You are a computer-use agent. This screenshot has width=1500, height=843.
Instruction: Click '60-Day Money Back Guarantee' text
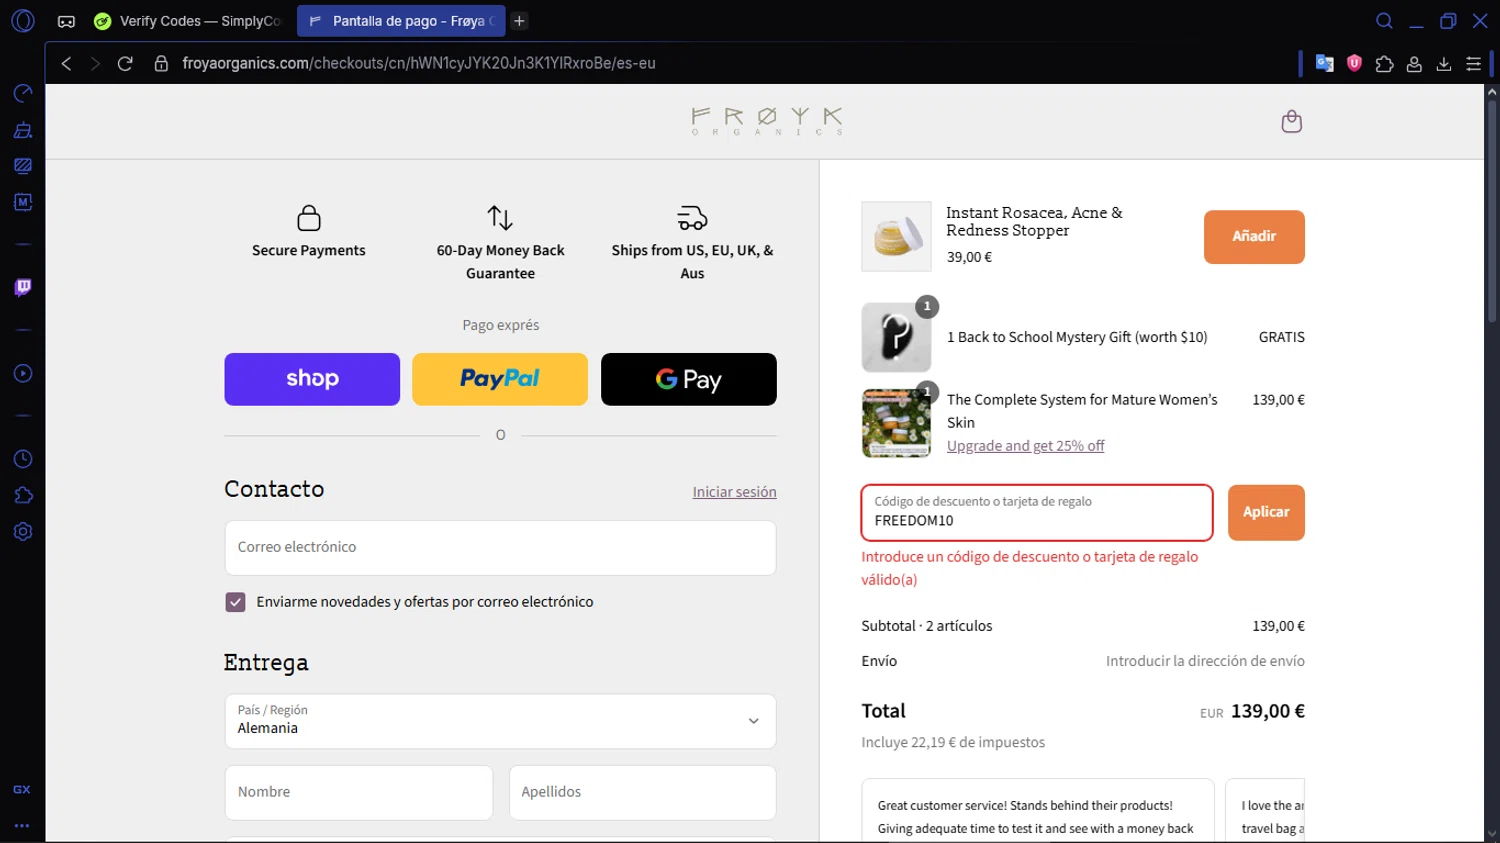coord(500,262)
